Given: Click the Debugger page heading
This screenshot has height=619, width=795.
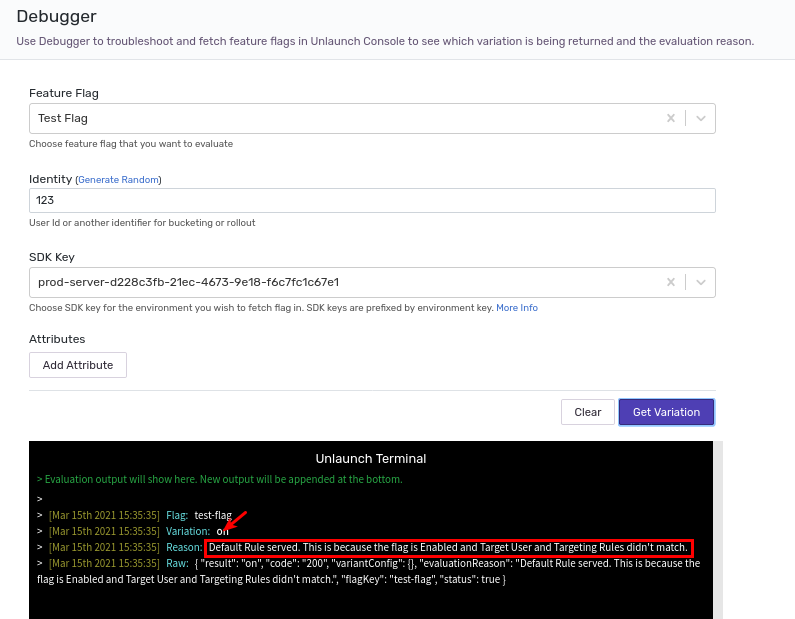Looking at the screenshot, I should pyautogui.click(x=56, y=16).
